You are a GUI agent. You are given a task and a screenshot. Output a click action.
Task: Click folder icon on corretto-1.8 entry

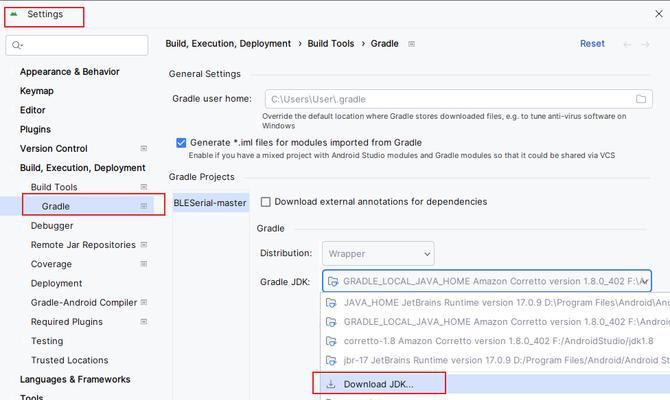tap(332, 341)
